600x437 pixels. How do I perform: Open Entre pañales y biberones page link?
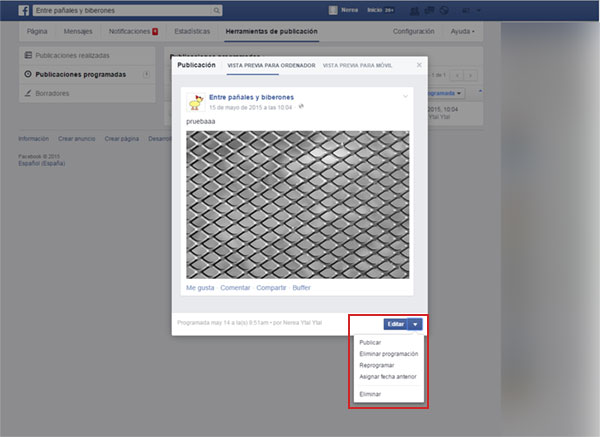[251, 97]
